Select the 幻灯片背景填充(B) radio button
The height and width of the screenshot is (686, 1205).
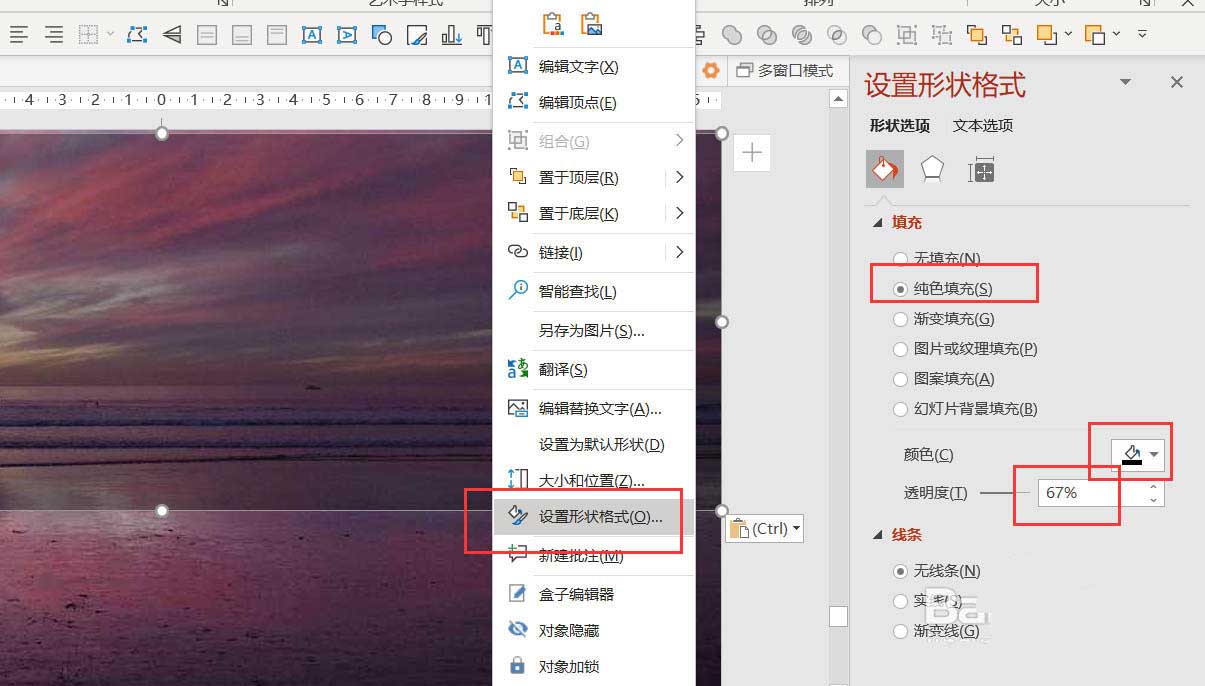(x=900, y=409)
